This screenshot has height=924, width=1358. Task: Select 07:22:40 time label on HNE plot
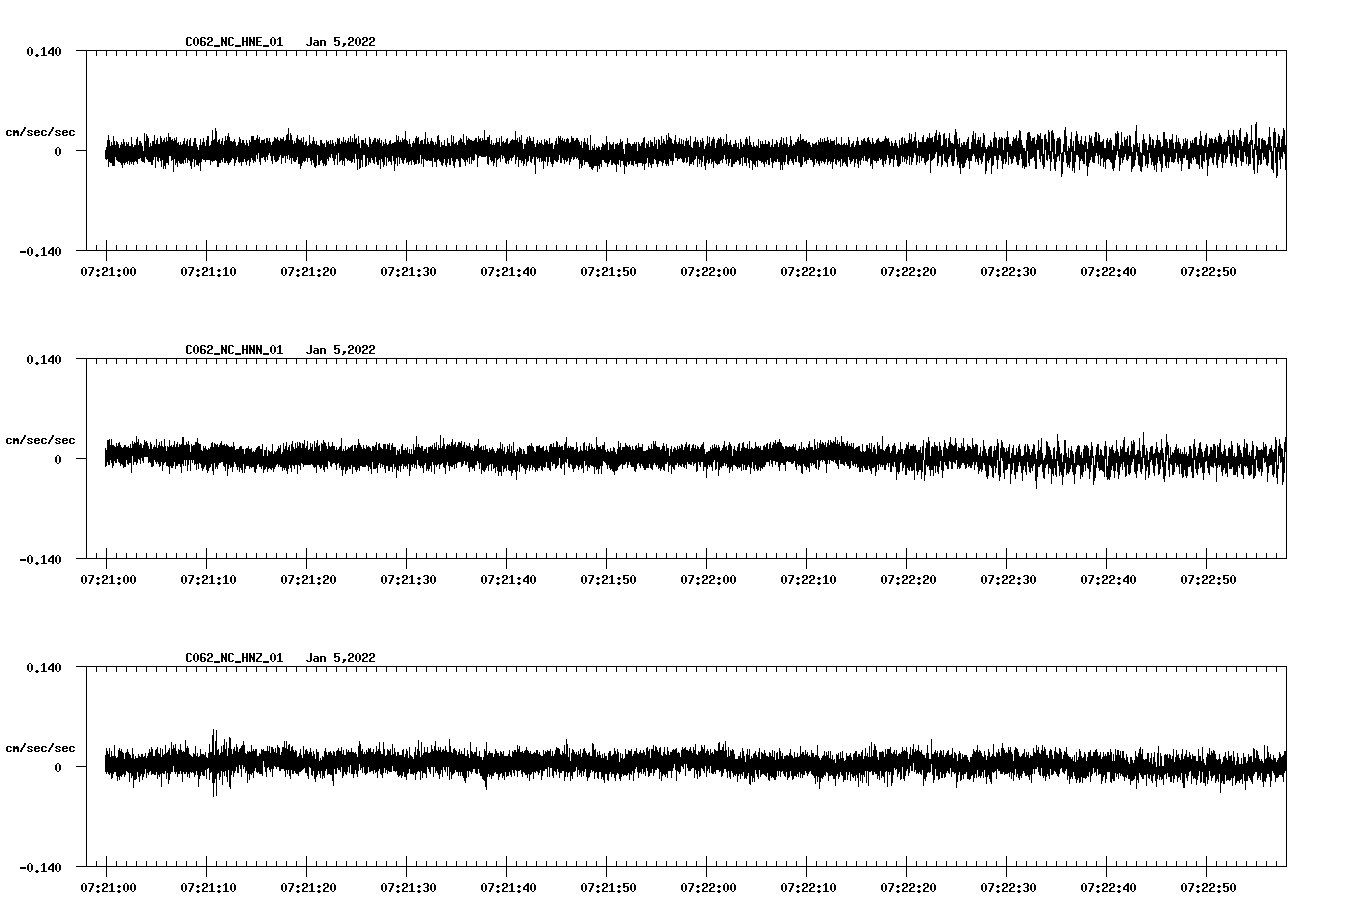point(1108,271)
